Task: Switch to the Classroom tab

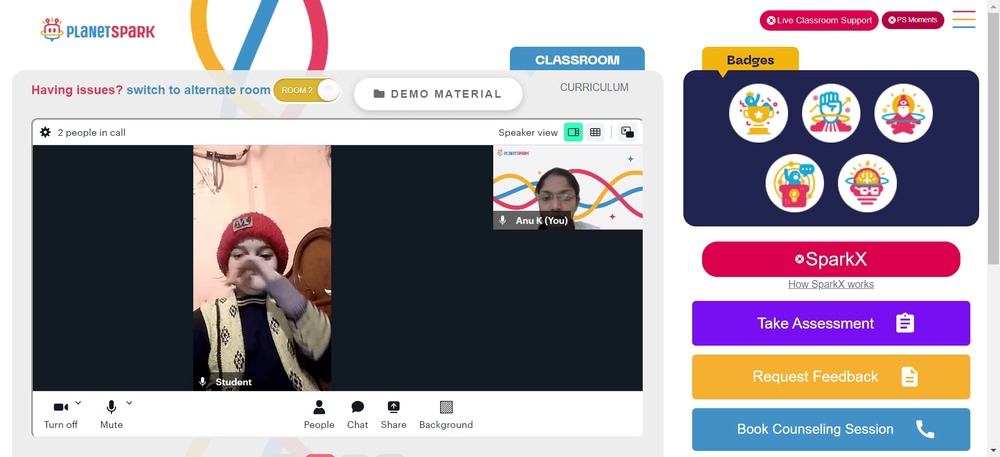Action: 577,60
